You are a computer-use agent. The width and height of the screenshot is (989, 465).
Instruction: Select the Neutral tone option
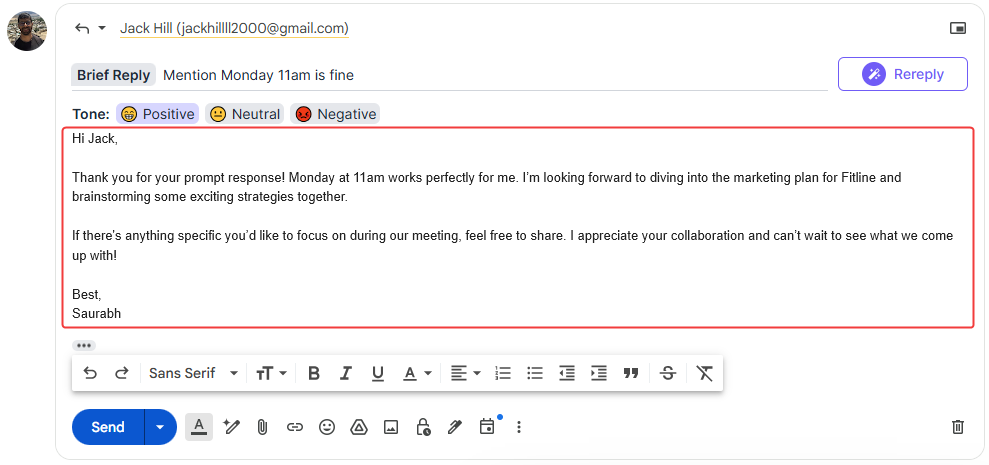tap(245, 114)
